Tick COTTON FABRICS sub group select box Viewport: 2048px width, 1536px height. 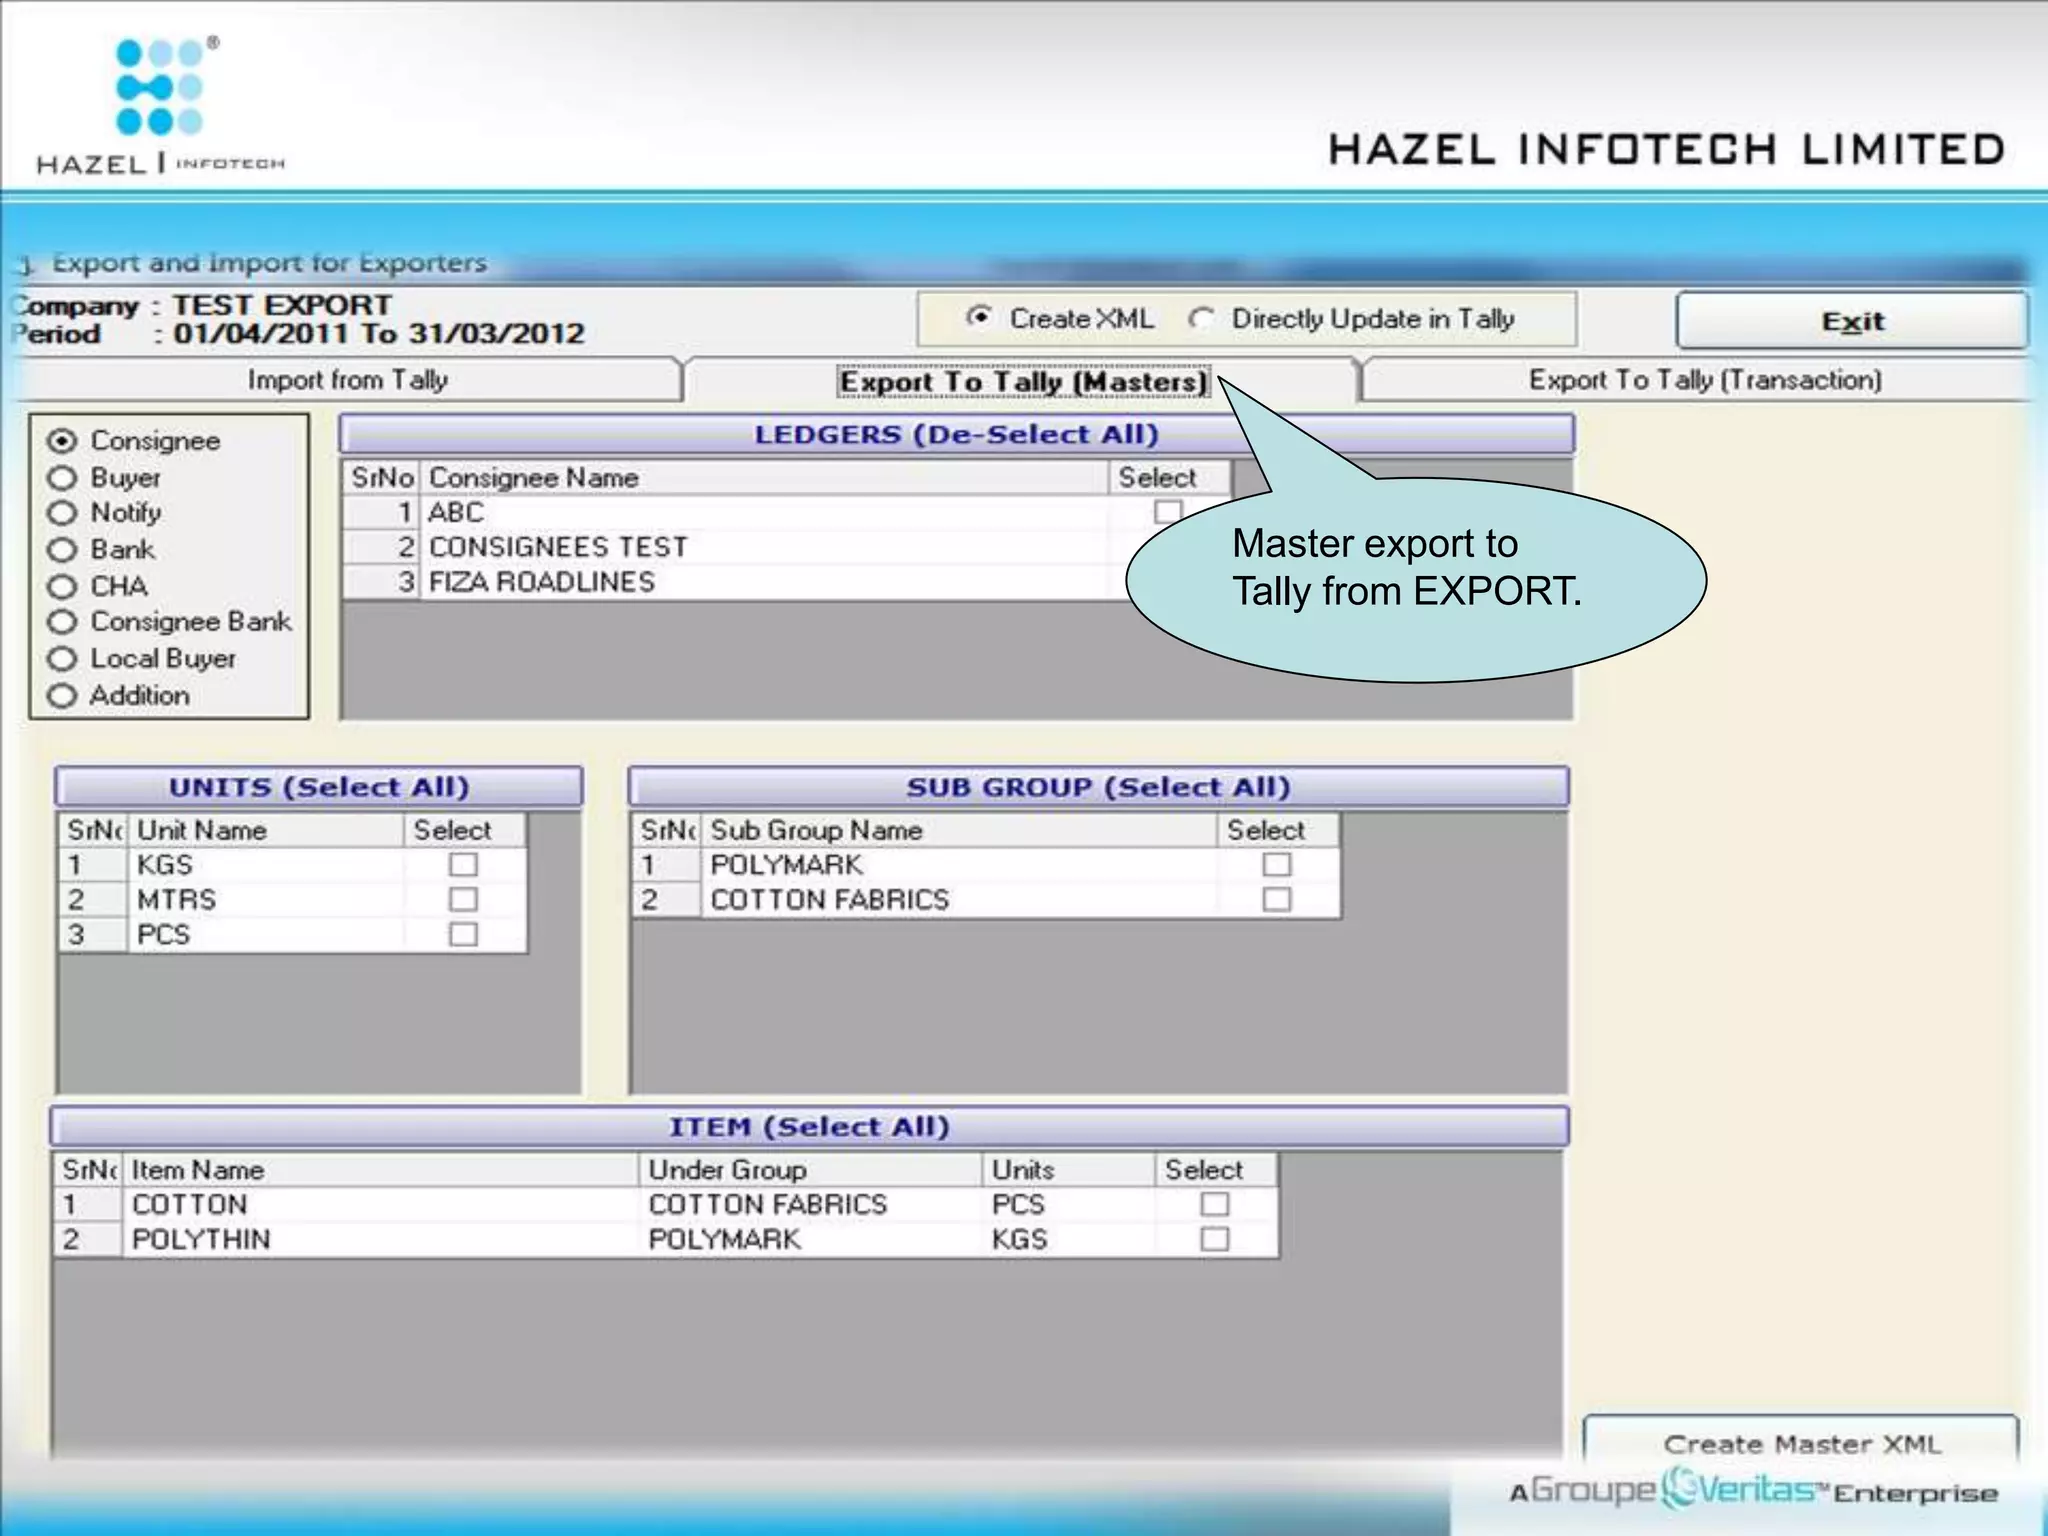[1277, 899]
